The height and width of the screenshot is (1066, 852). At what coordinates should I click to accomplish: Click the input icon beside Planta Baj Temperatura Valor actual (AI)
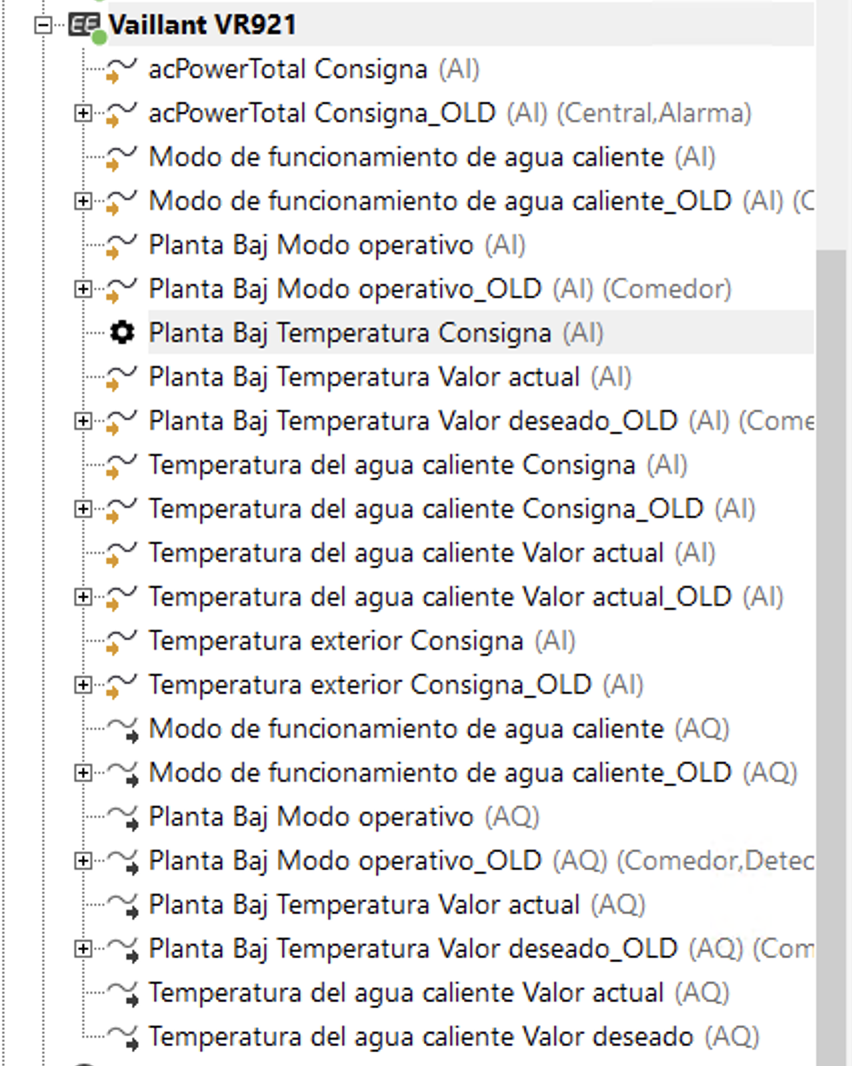click(x=122, y=378)
